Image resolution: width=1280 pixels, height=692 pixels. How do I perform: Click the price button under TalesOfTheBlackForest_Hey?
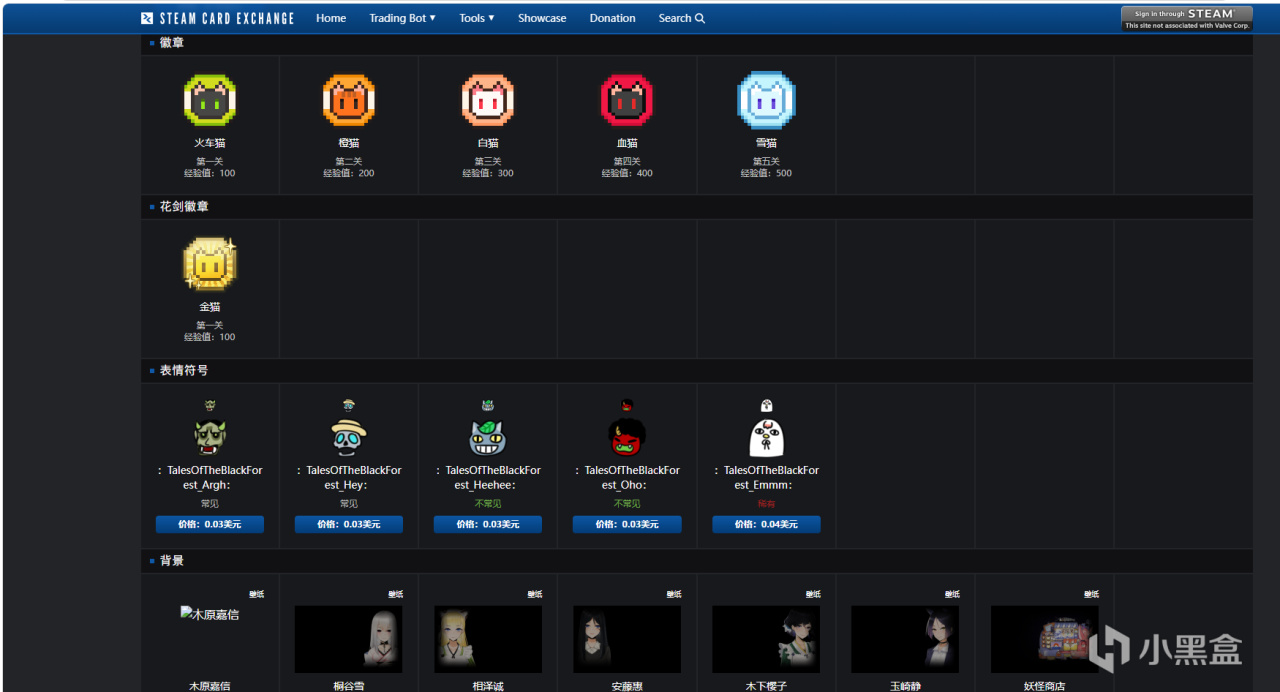tap(348, 524)
